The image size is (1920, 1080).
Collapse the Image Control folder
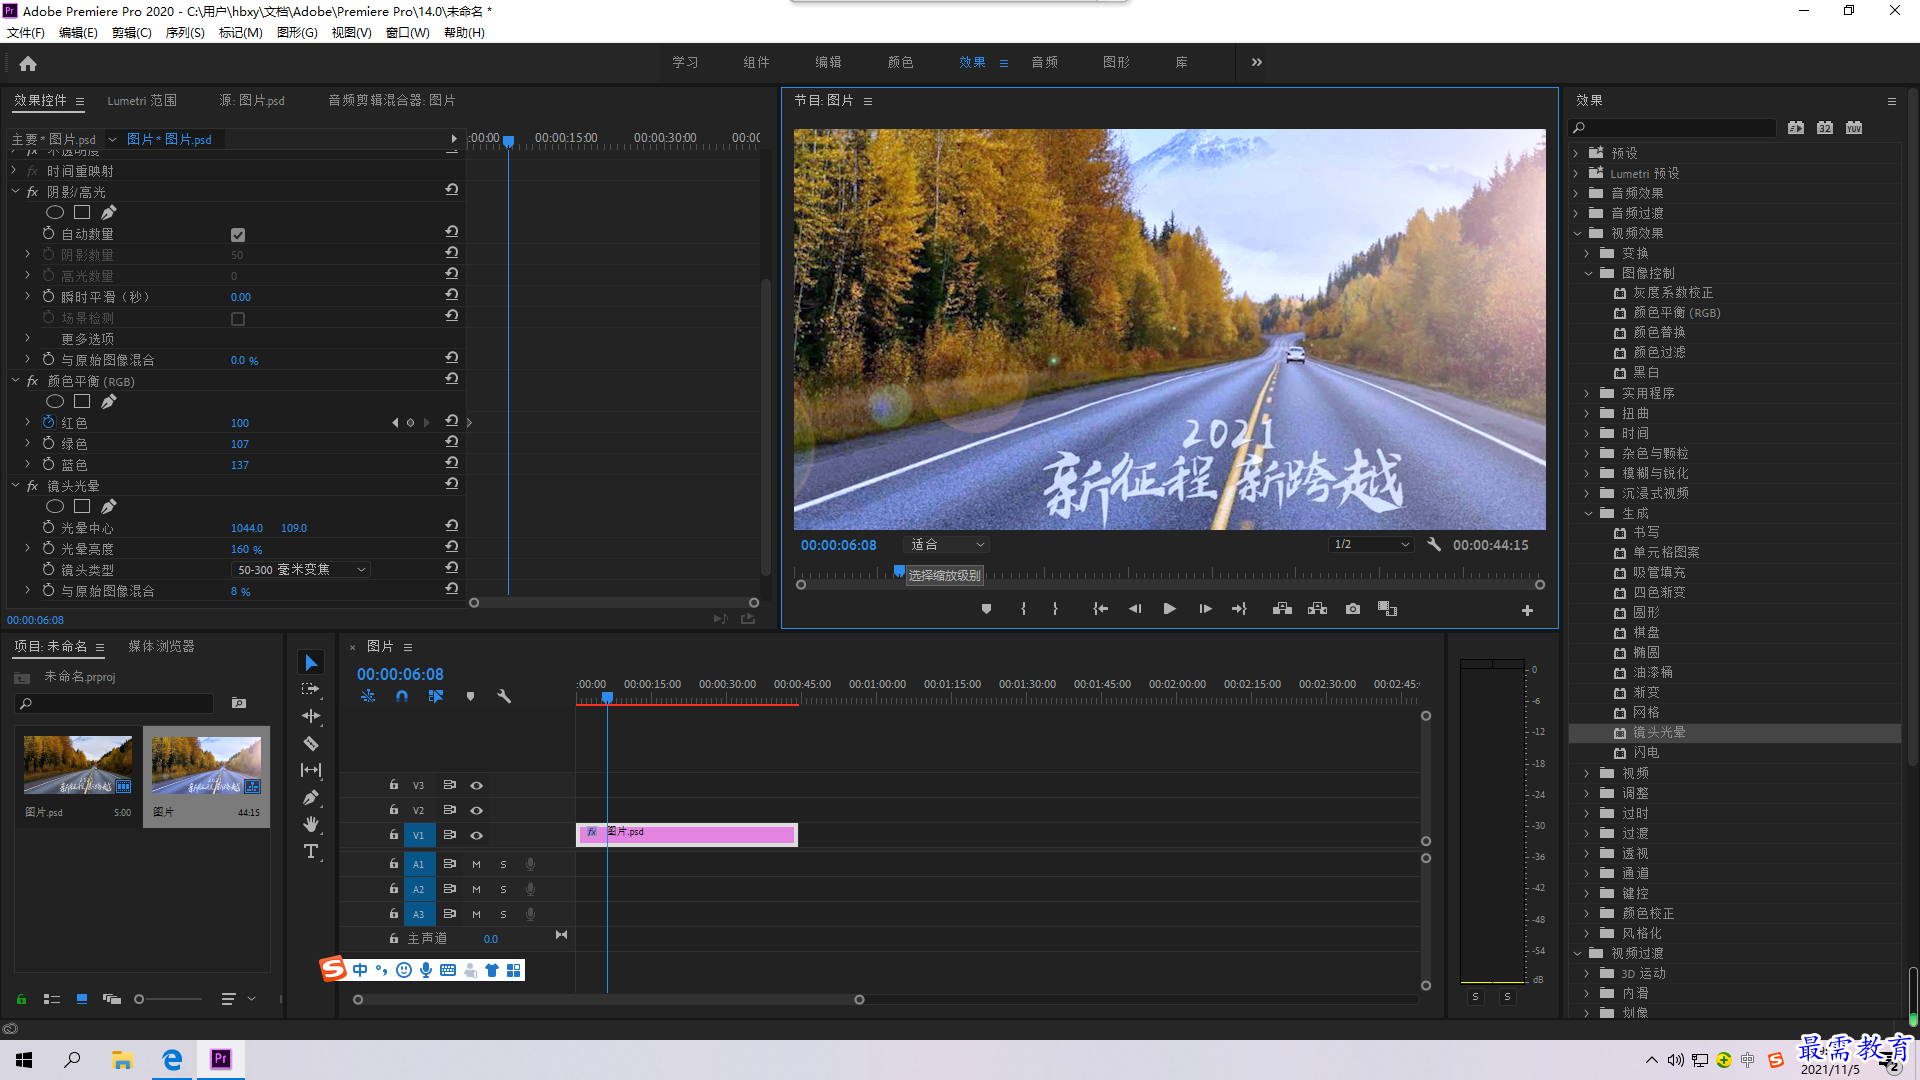tap(1588, 273)
